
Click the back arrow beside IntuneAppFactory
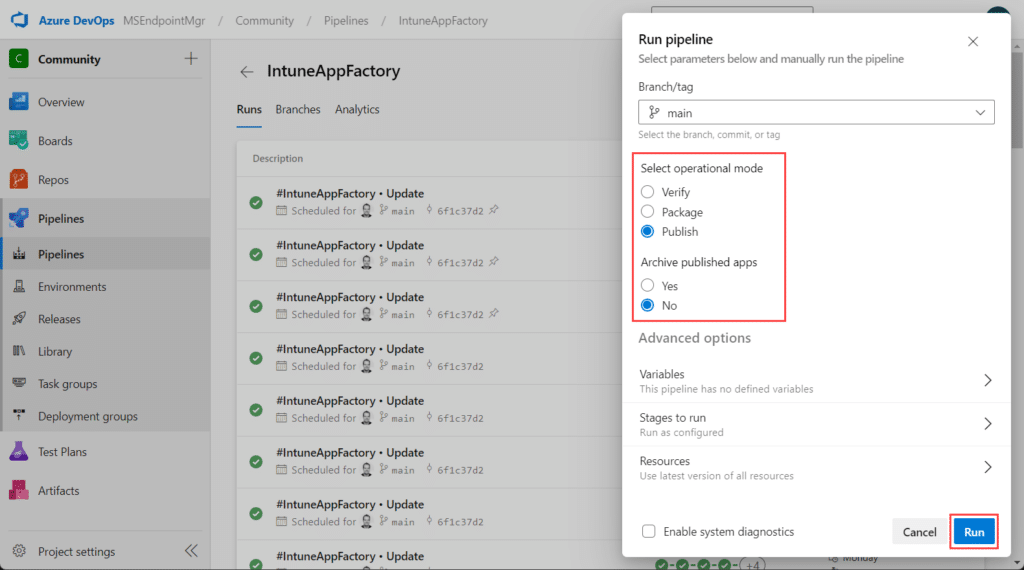point(246,72)
